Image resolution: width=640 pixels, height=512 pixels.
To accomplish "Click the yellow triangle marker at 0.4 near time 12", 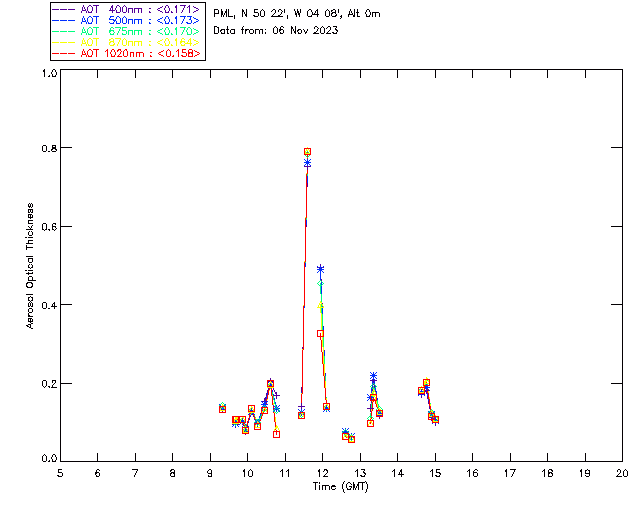I will coord(320,305).
